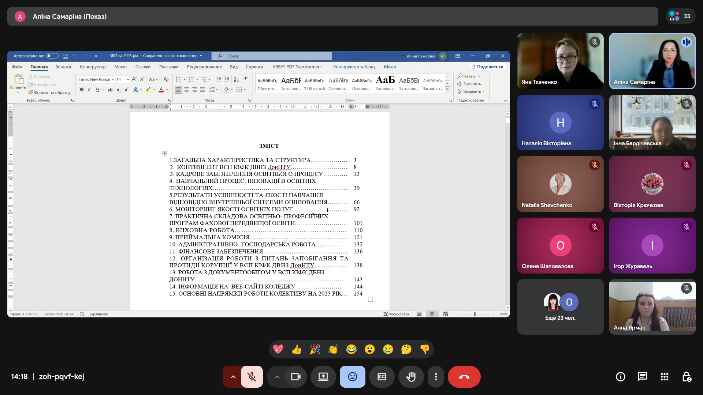
Task: Switch to print layout view icon
Action: pyautogui.click(x=432, y=314)
